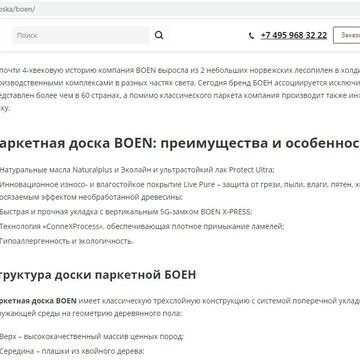Click the phone handset icon
Viewport: 360px width, 360px height.
click(251, 36)
